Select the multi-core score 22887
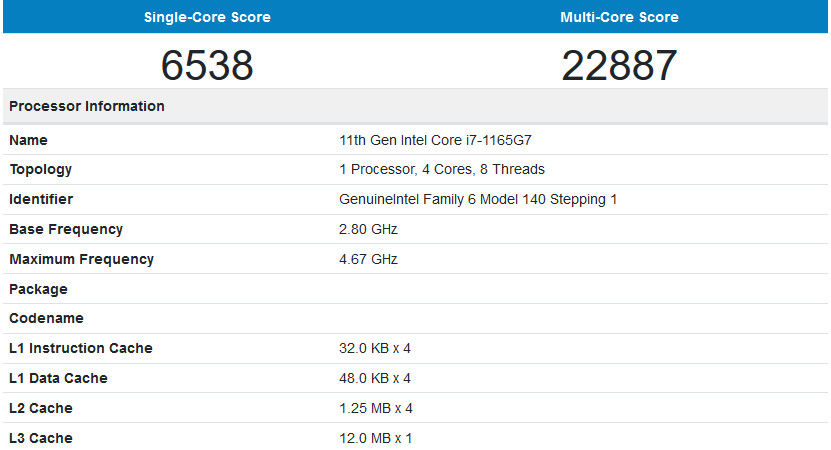The height and width of the screenshot is (450, 831). 620,65
